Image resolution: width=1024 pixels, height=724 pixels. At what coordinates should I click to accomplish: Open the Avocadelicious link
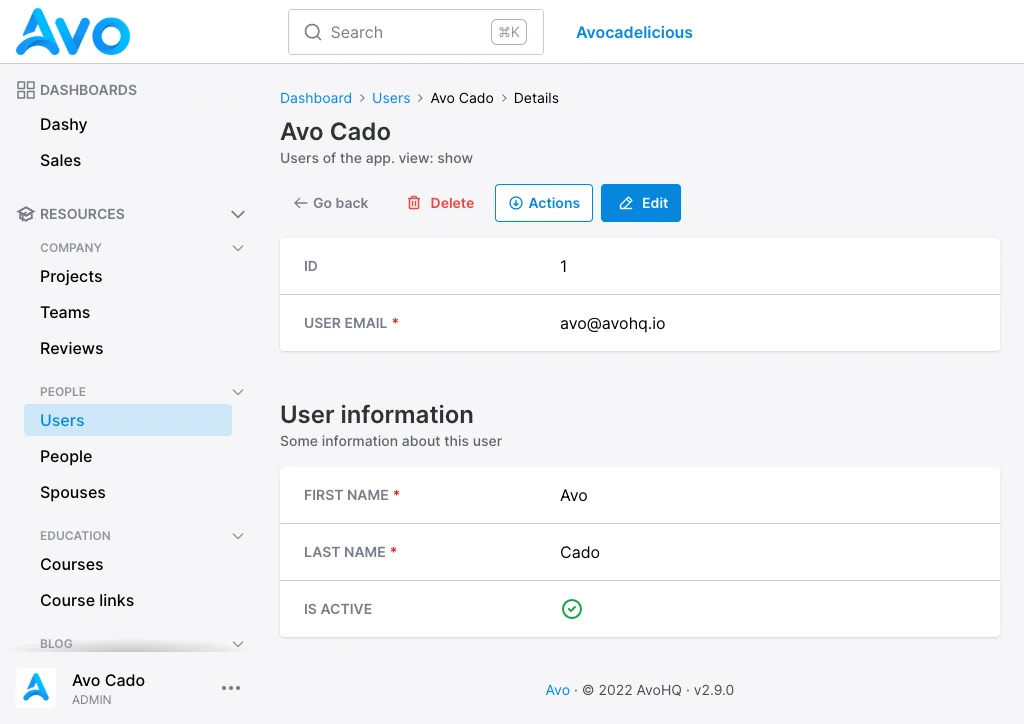coord(634,32)
